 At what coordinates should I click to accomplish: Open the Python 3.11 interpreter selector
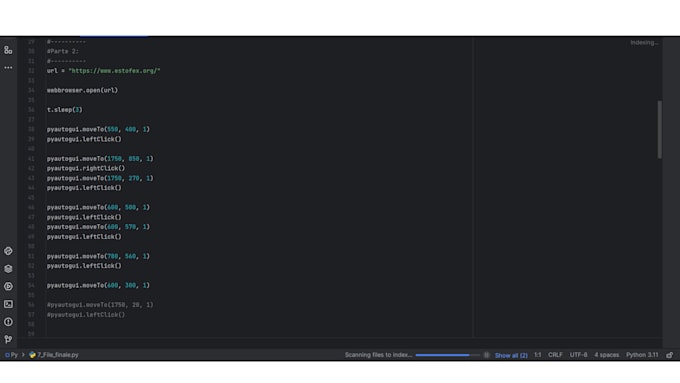[x=642, y=355]
